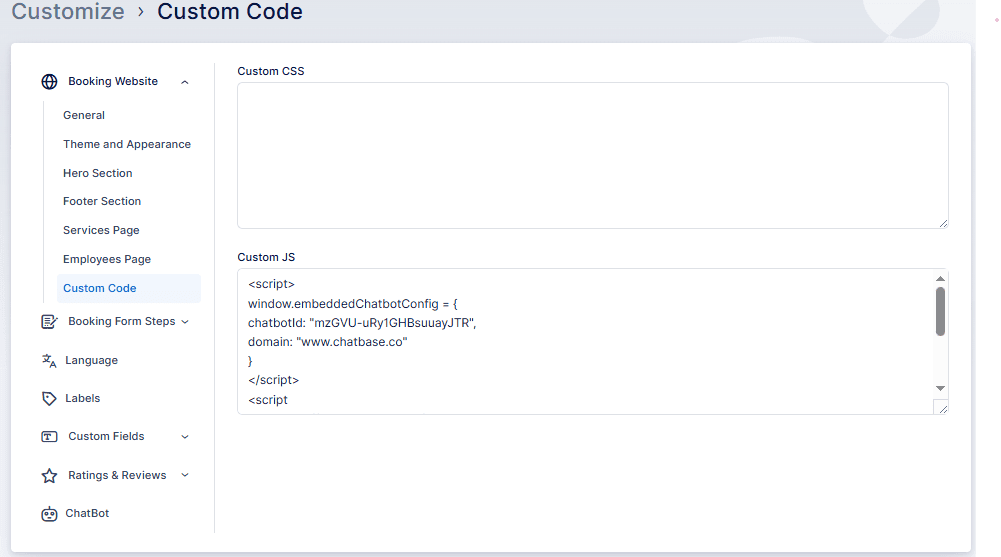Screen dimensions: 1001x557
Task: Open Theme and Appearance settings
Action: point(126,144)
